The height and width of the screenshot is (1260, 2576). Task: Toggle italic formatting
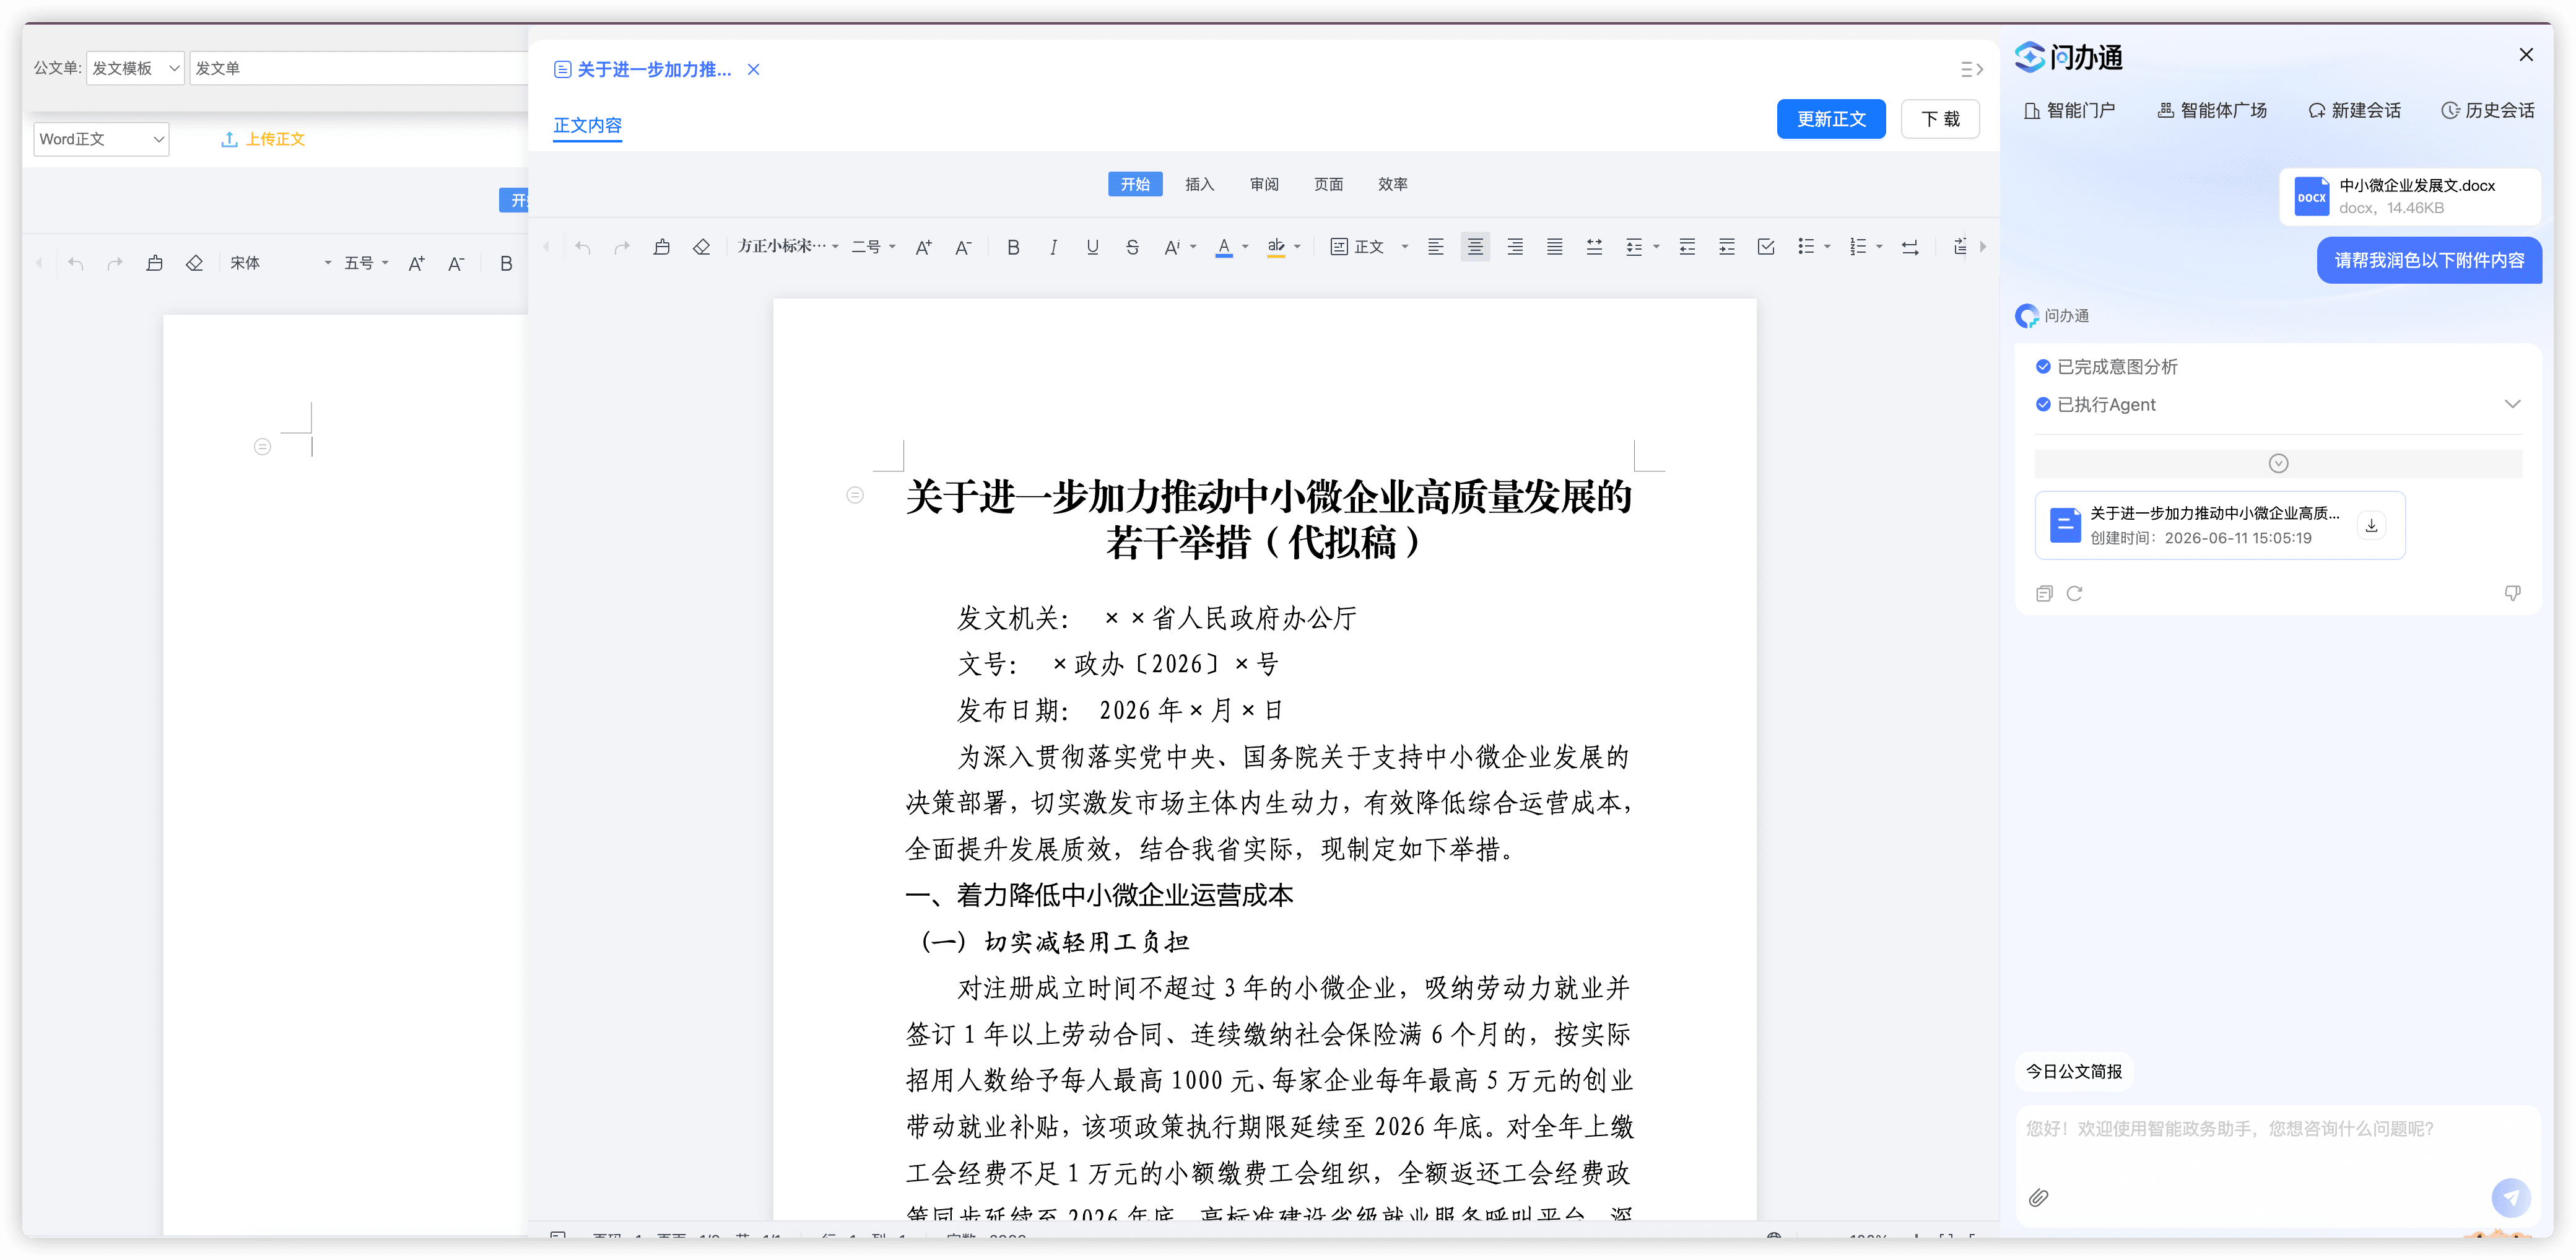click(1053, 247)
